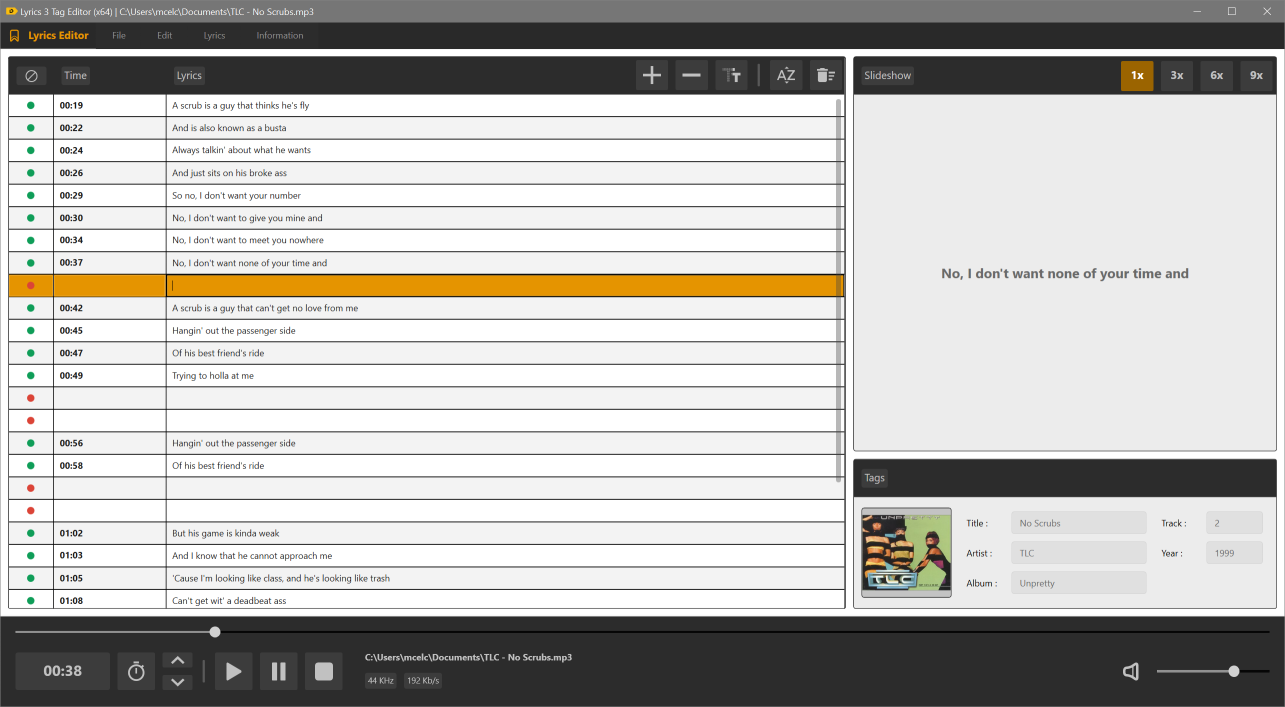The height and width of the screenshot is (707, 1285).
Task: Click the volume slider handle
Action: (x=1234, y=671)
